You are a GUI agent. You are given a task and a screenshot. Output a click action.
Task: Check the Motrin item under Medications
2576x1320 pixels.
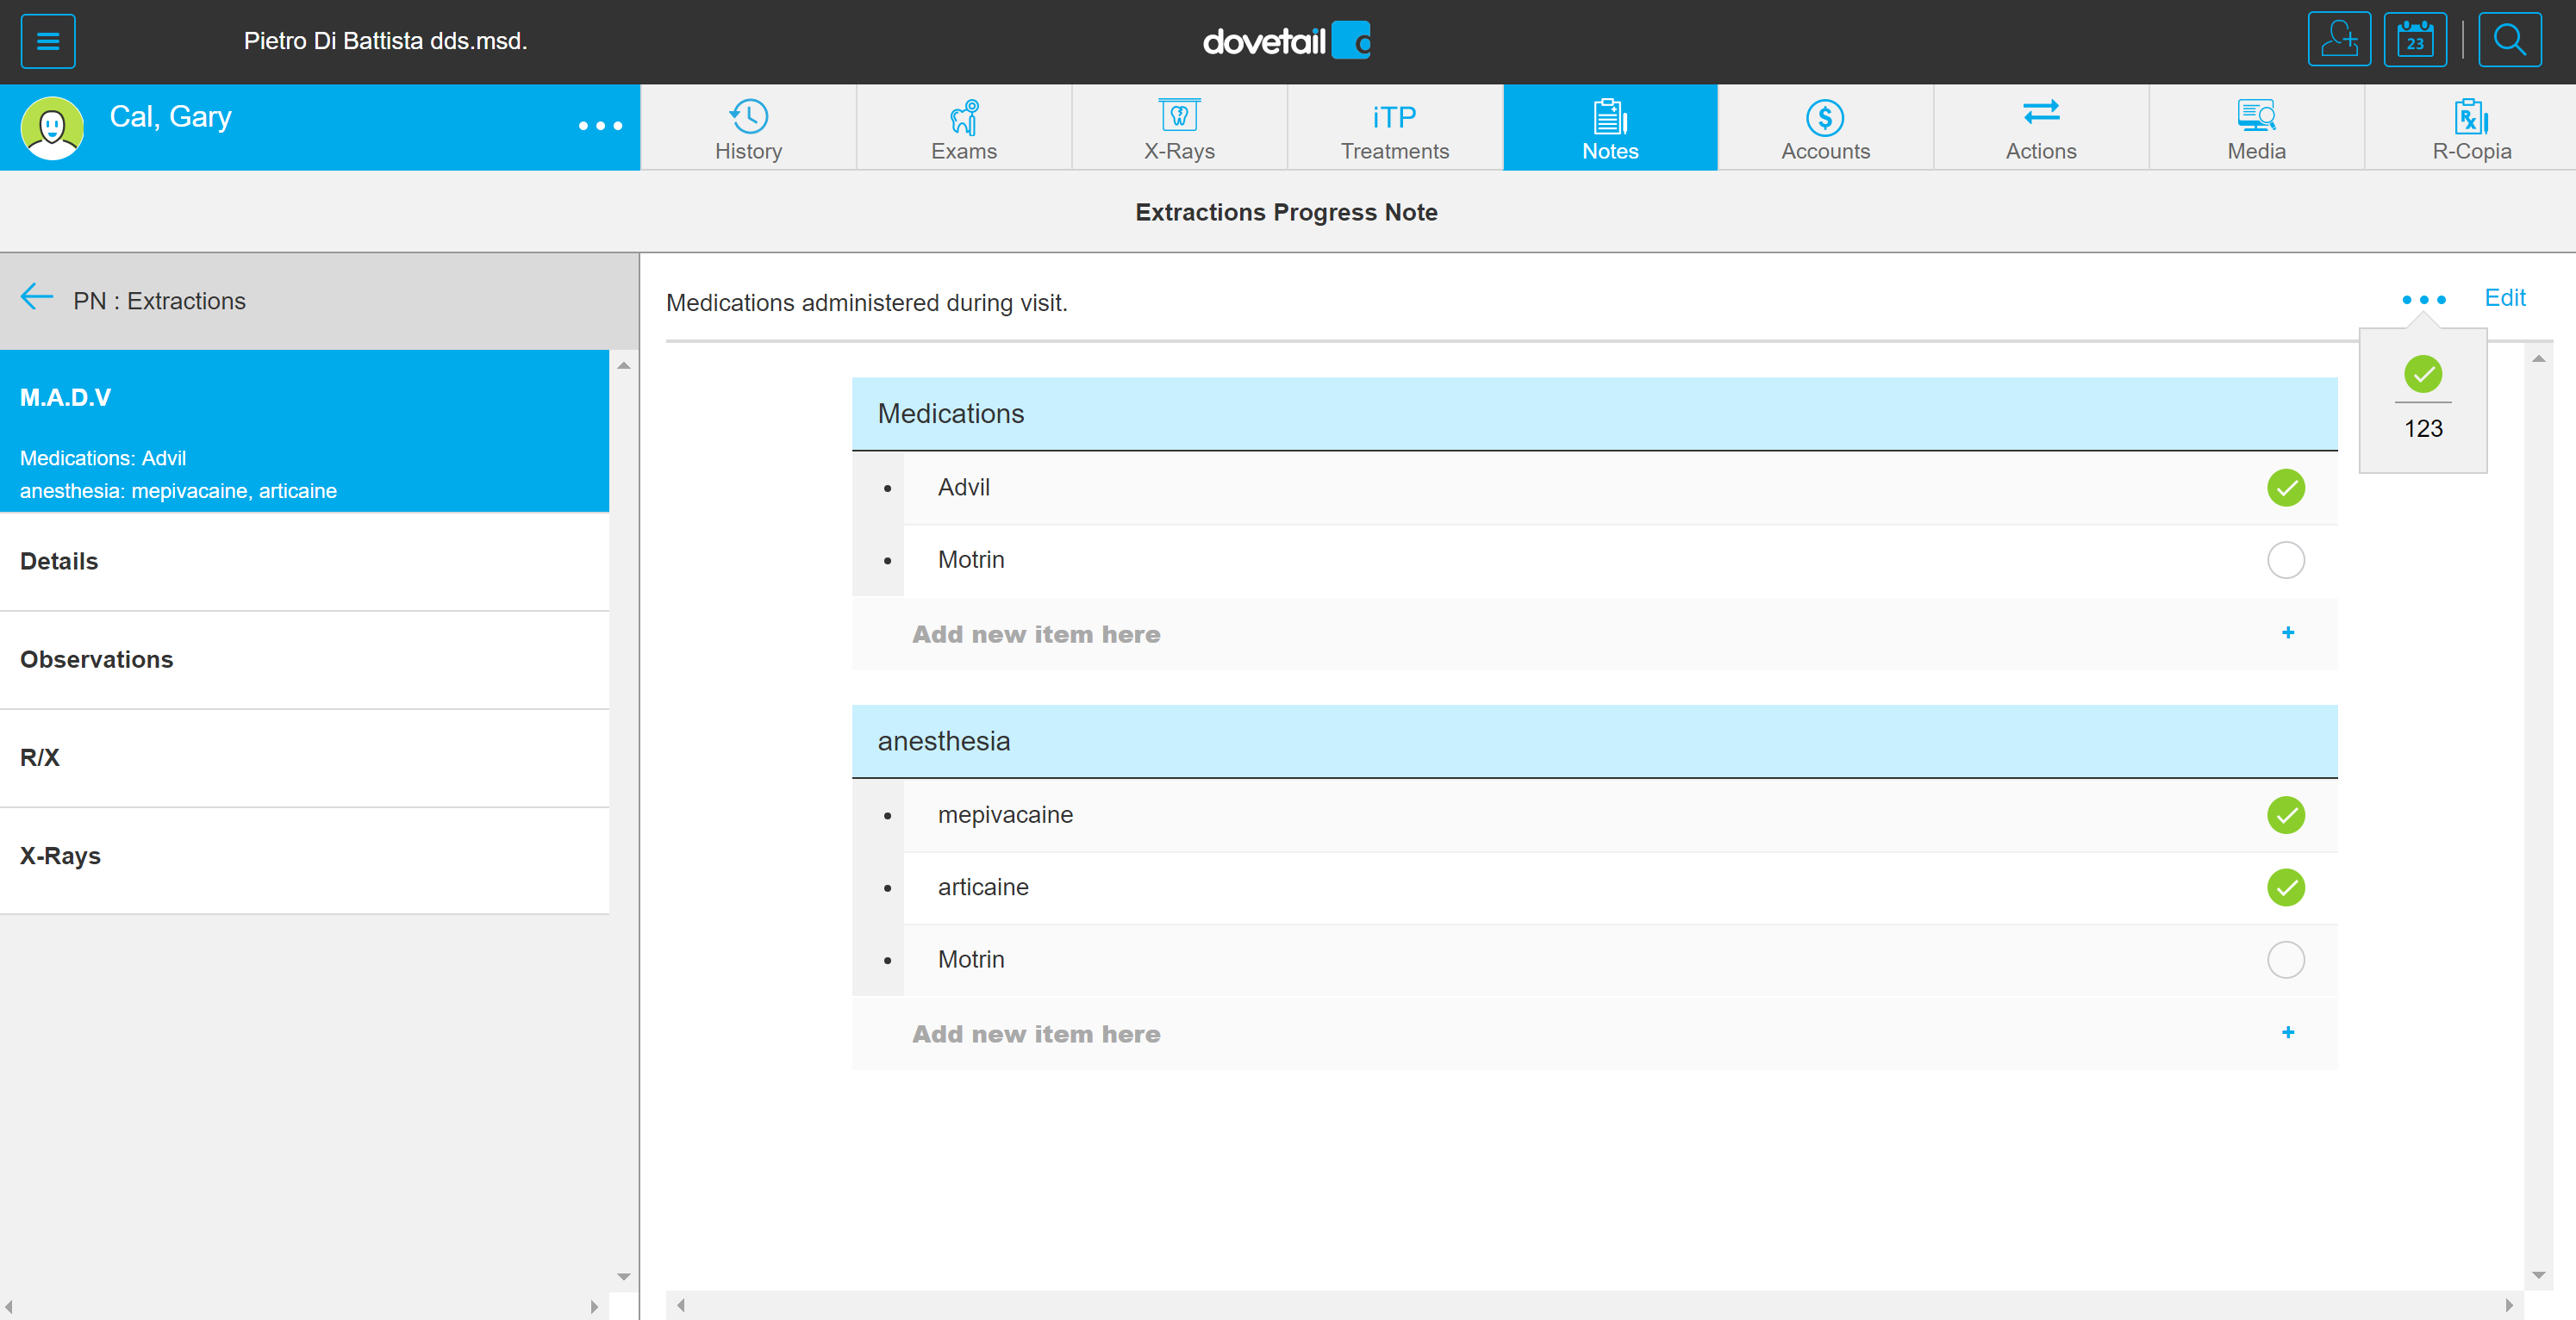(2285, 560)
